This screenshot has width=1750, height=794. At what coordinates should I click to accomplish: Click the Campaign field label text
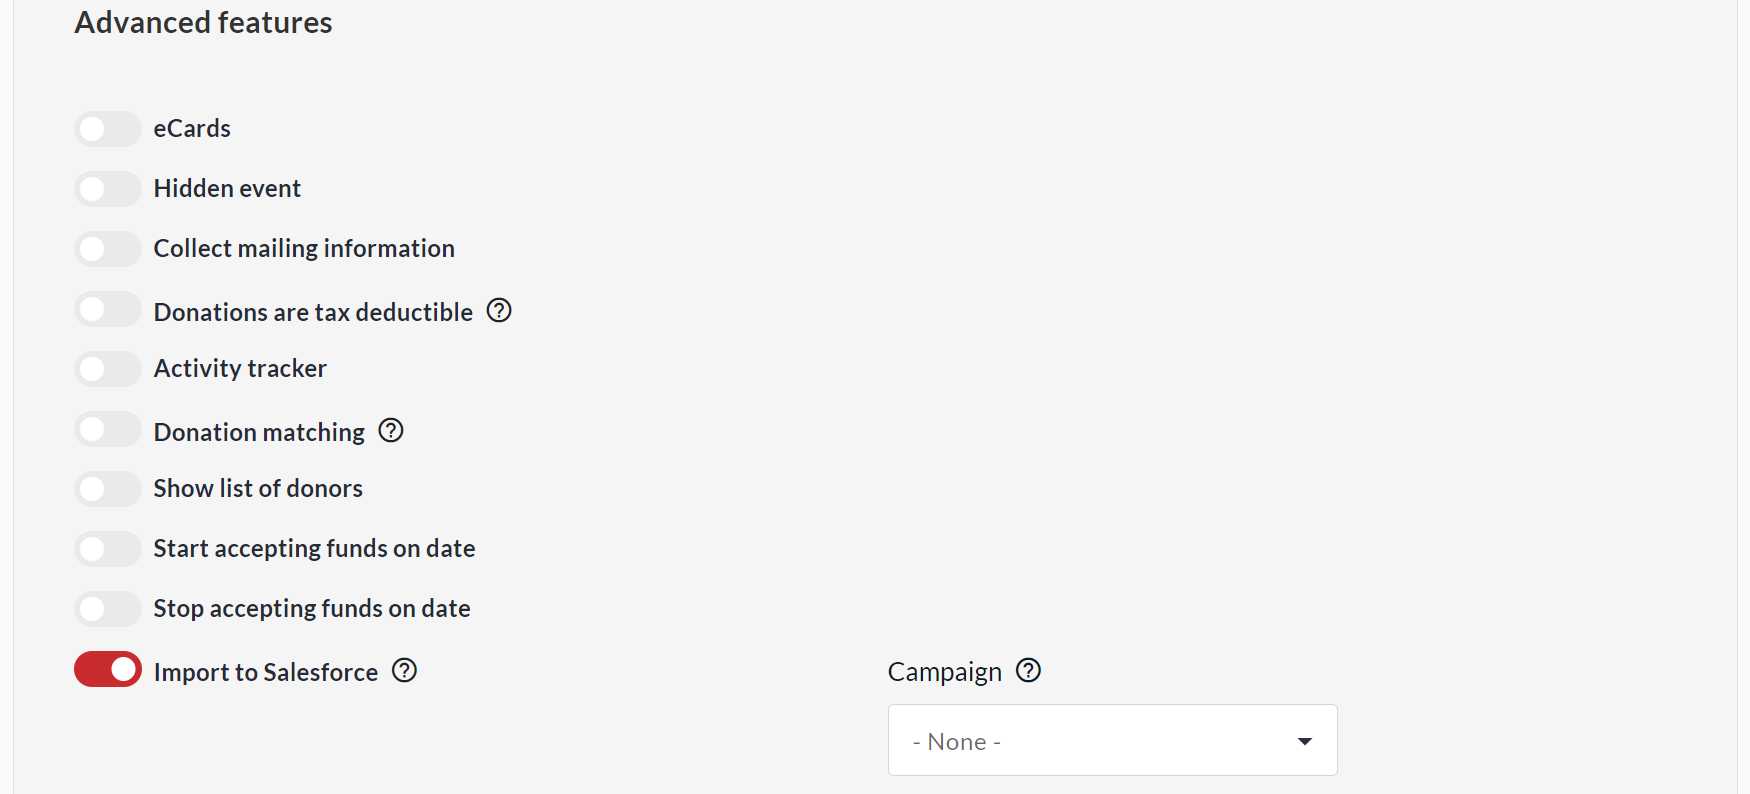pos(944,672)
